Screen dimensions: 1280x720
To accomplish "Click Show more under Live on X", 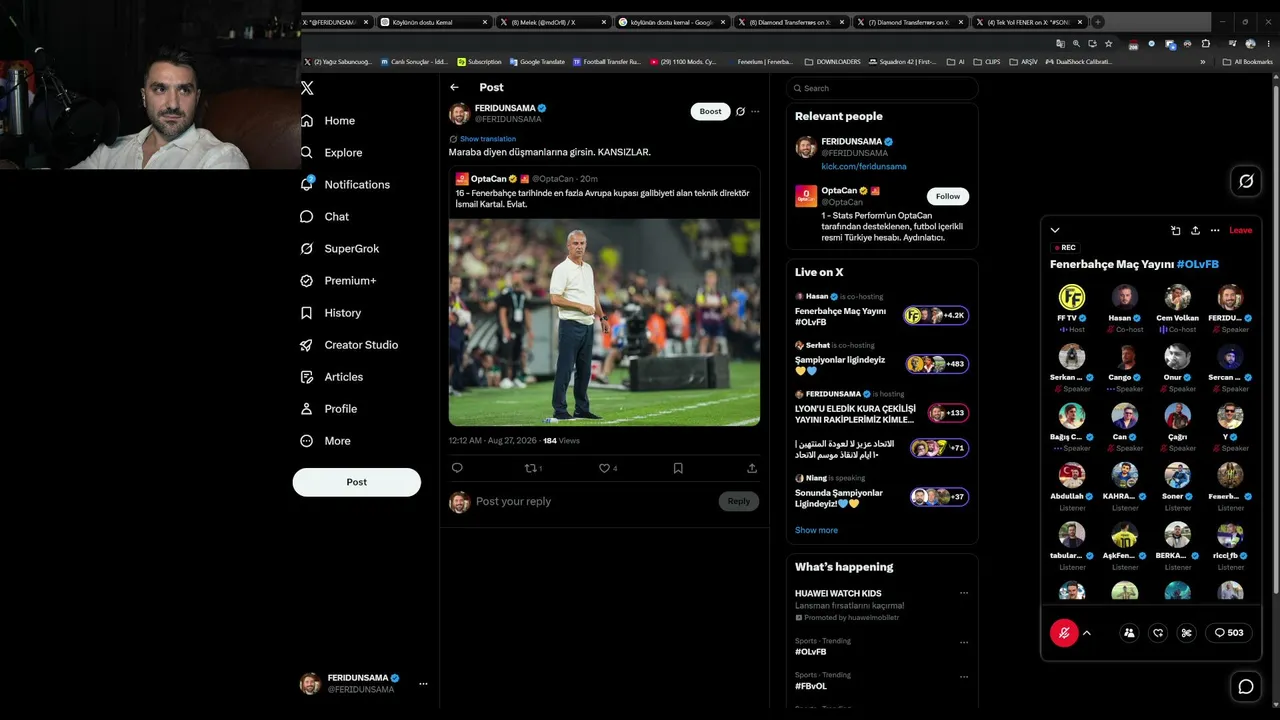I will (817, 530).
